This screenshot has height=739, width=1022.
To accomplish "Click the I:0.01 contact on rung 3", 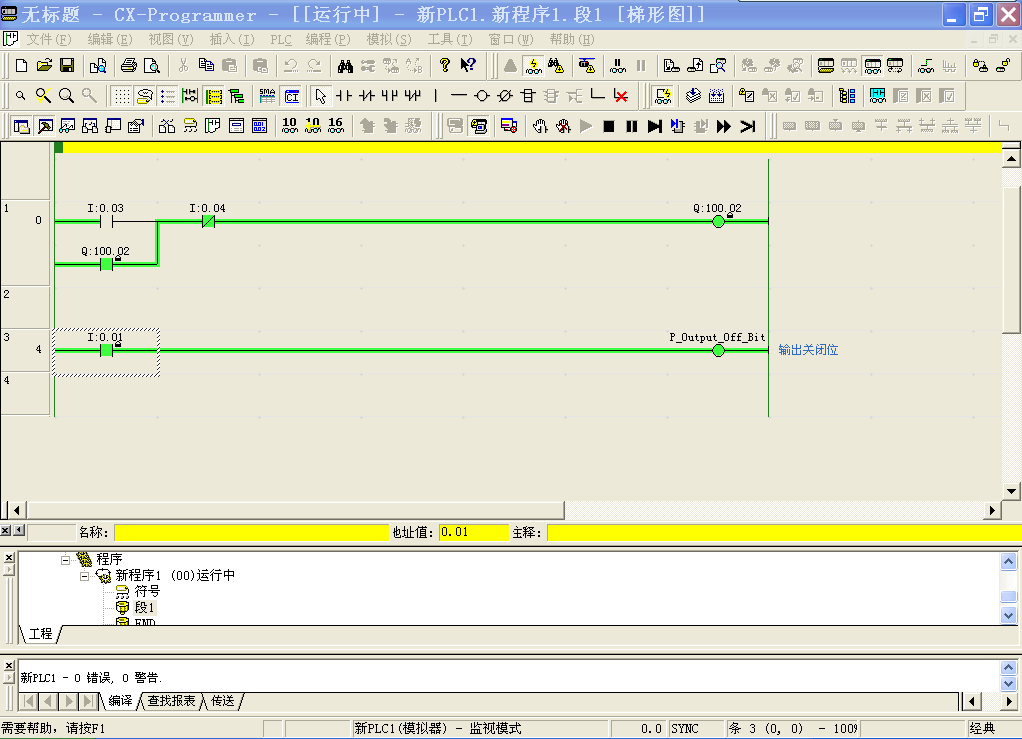I will 106,350.
